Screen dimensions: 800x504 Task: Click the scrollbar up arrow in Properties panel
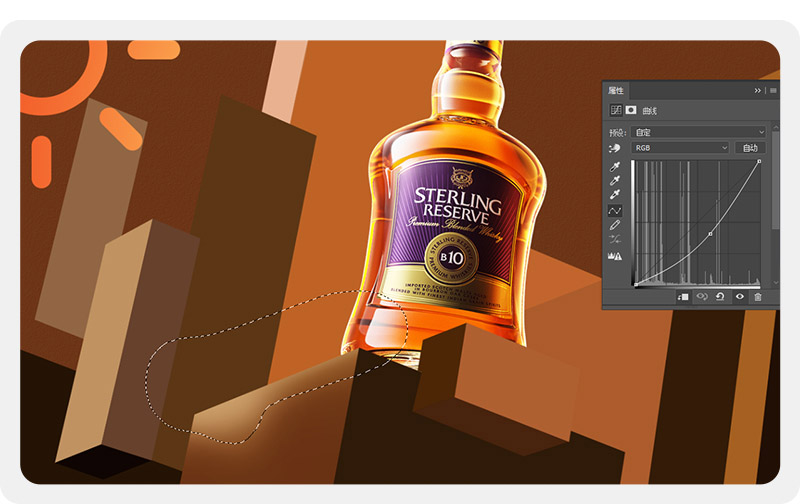click(776, 127)
